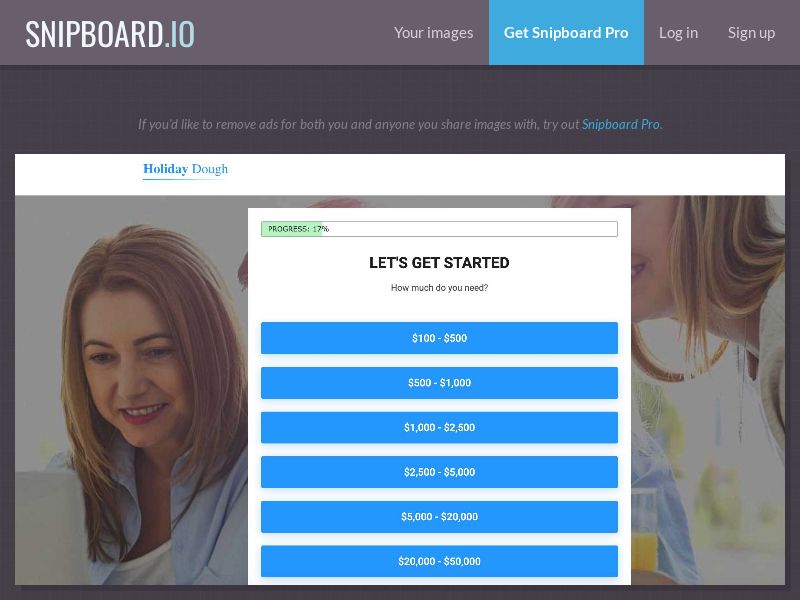Select the Get Snipboard Pro tab
Viewport: 800px width, 600px height.
coord(566,33)
